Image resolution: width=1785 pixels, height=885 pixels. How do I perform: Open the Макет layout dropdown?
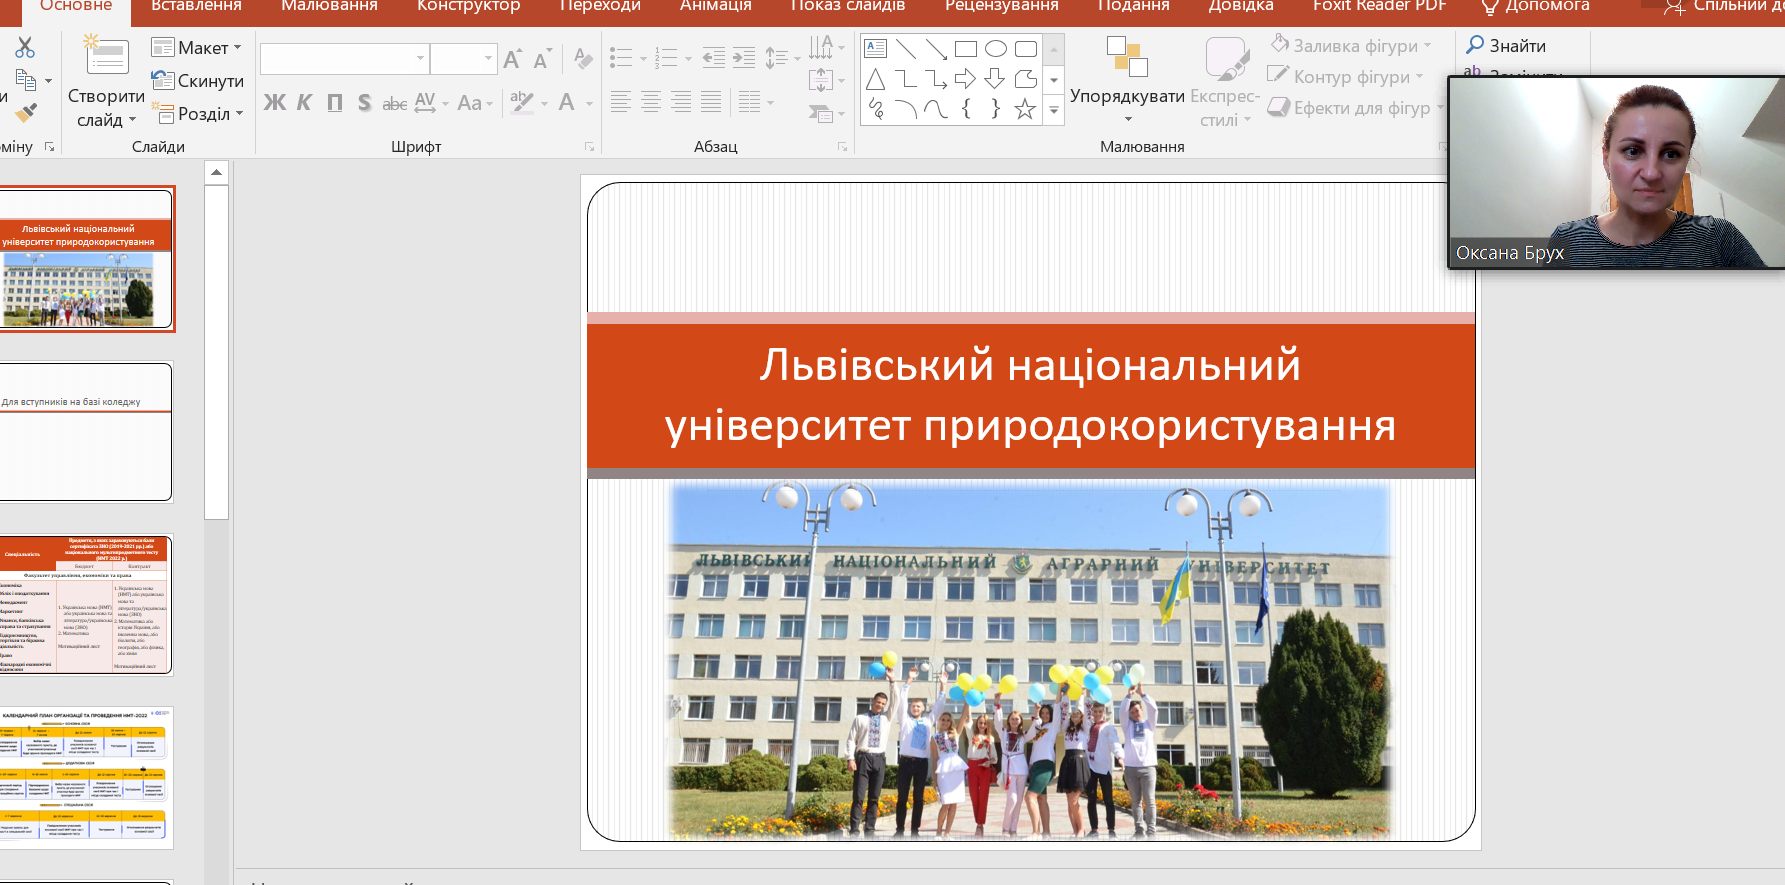(198, 48)
